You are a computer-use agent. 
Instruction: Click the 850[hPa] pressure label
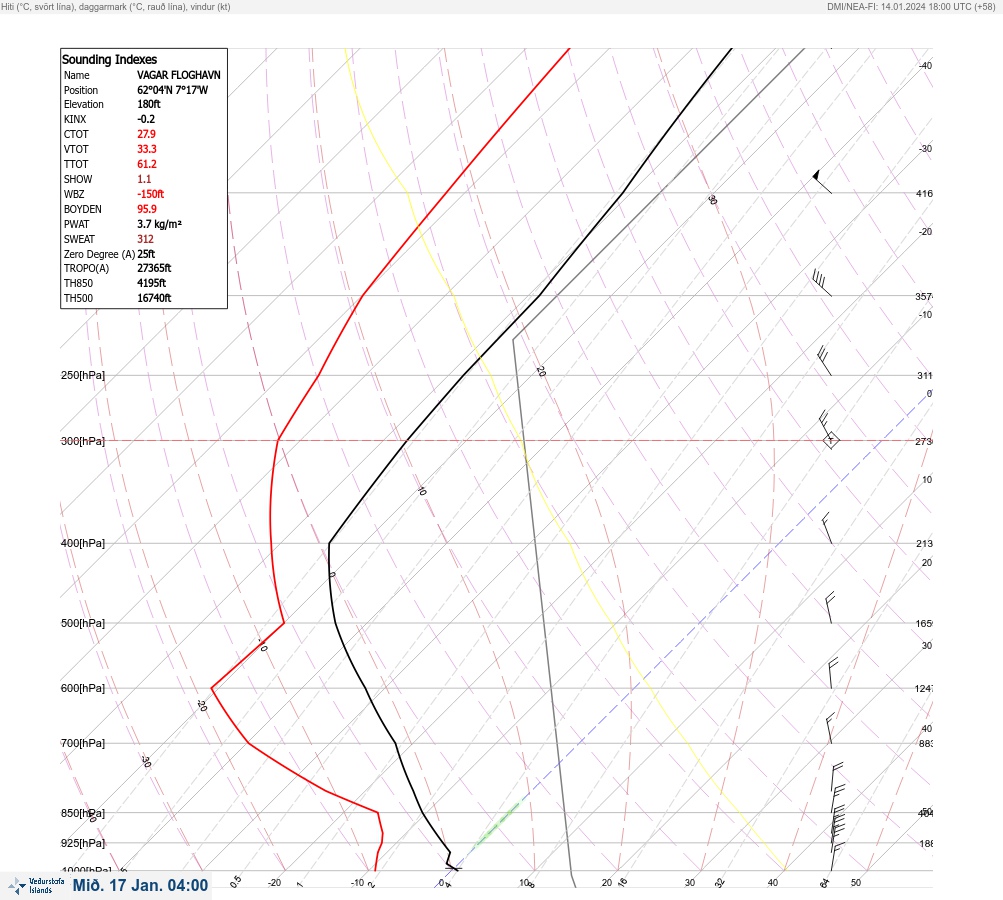pyautogui.click(x=83, y=814)
